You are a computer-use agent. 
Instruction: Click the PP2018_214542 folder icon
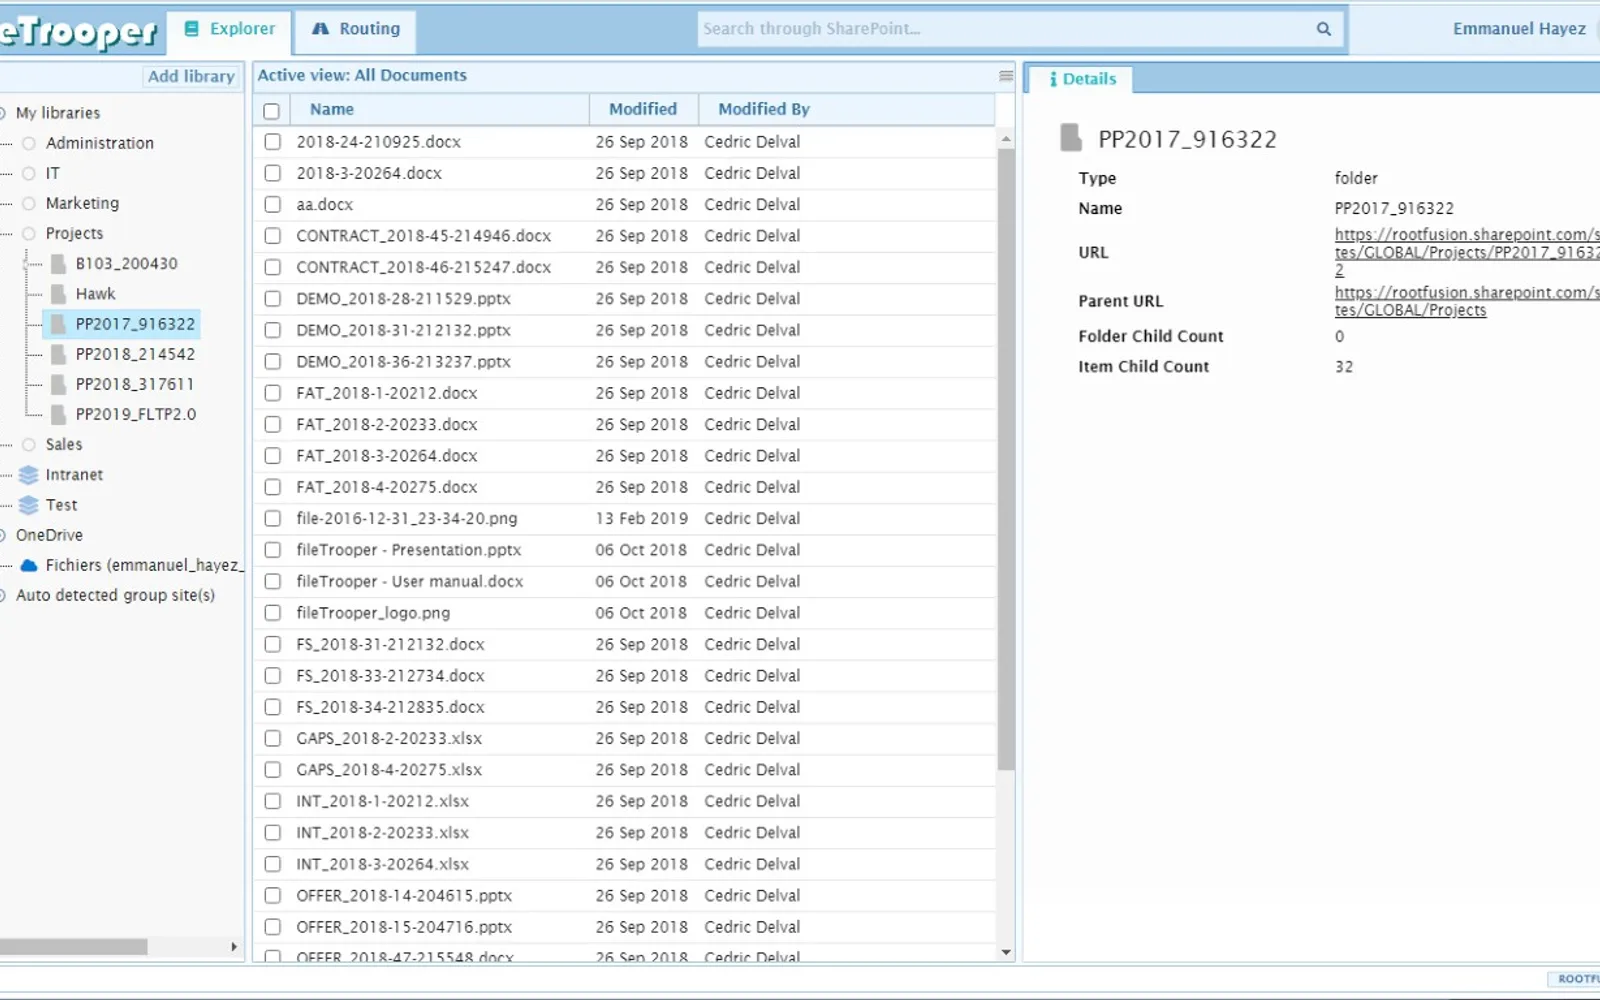pos(59,354)
